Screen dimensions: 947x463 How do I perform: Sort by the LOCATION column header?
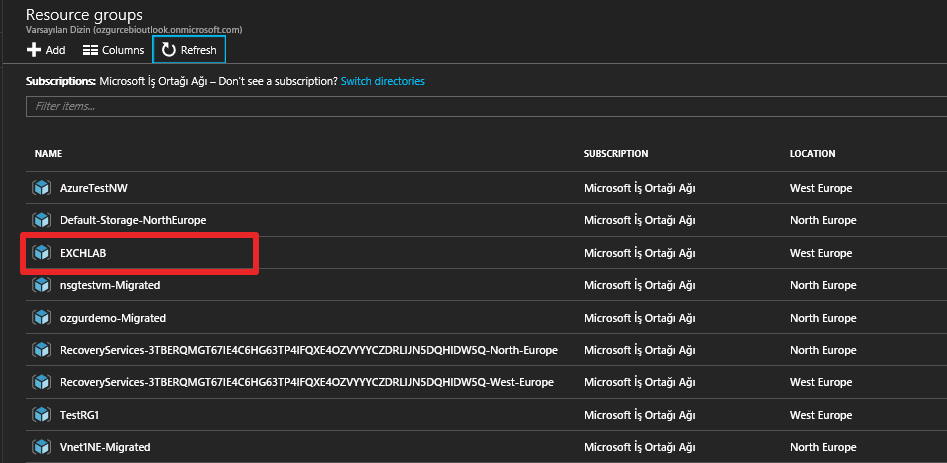coord(812,154)
